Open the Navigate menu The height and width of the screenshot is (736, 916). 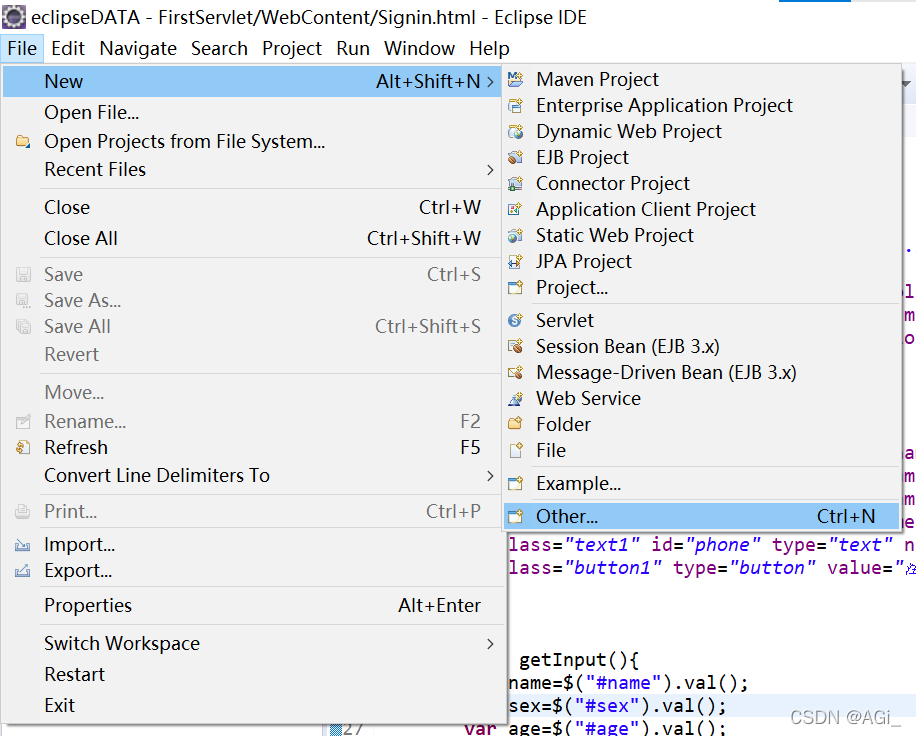coord(138,48)
